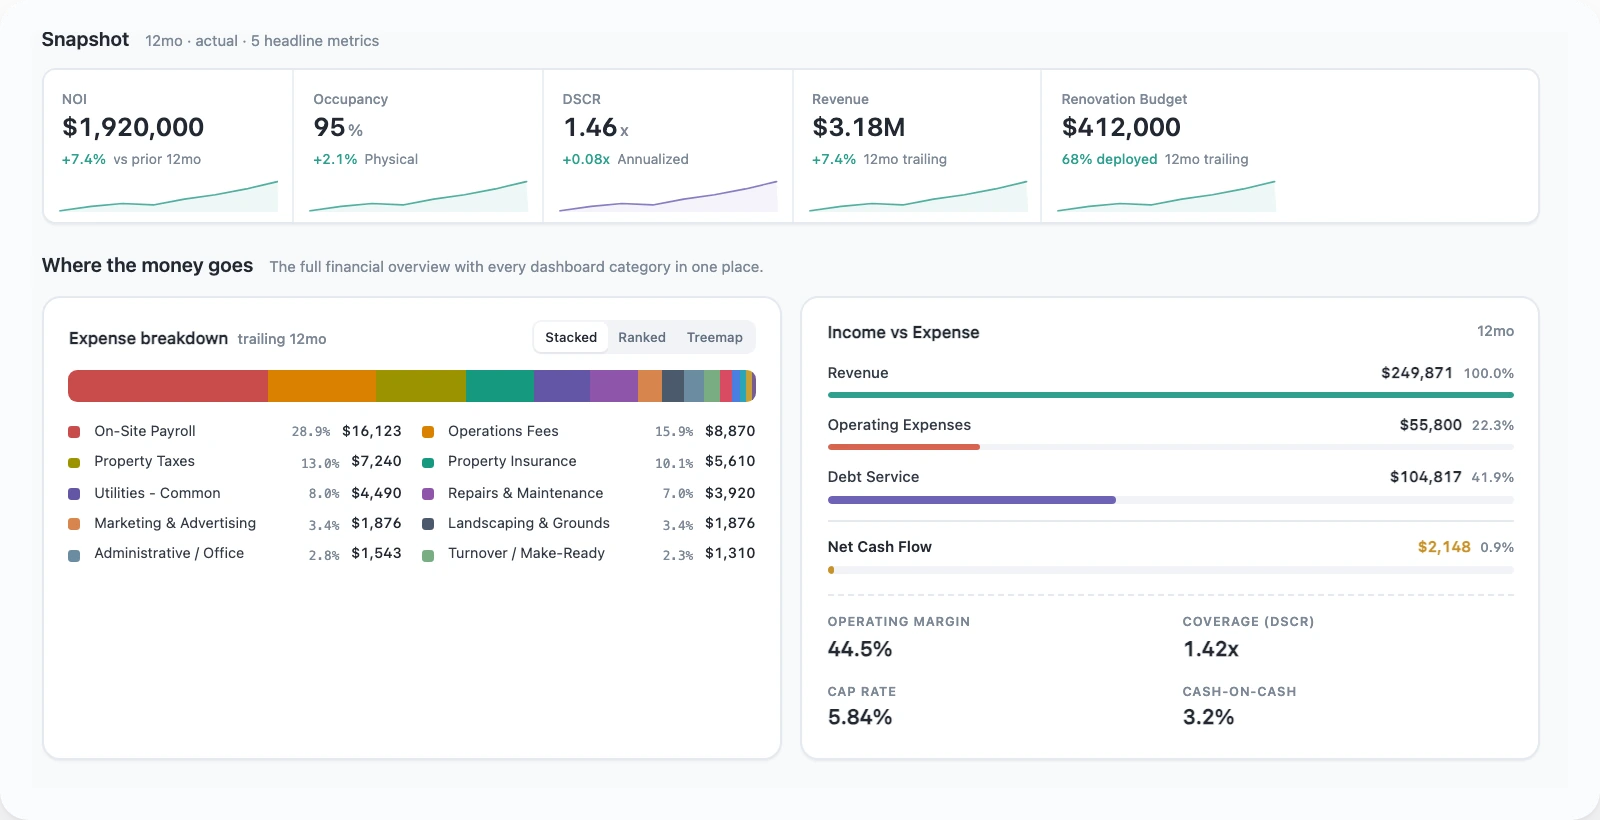This screenshot has height=820, width=1600.
Task: Click the purple DSCR sparkline chart
Action: pyautogui.click(x=668, y=196)
